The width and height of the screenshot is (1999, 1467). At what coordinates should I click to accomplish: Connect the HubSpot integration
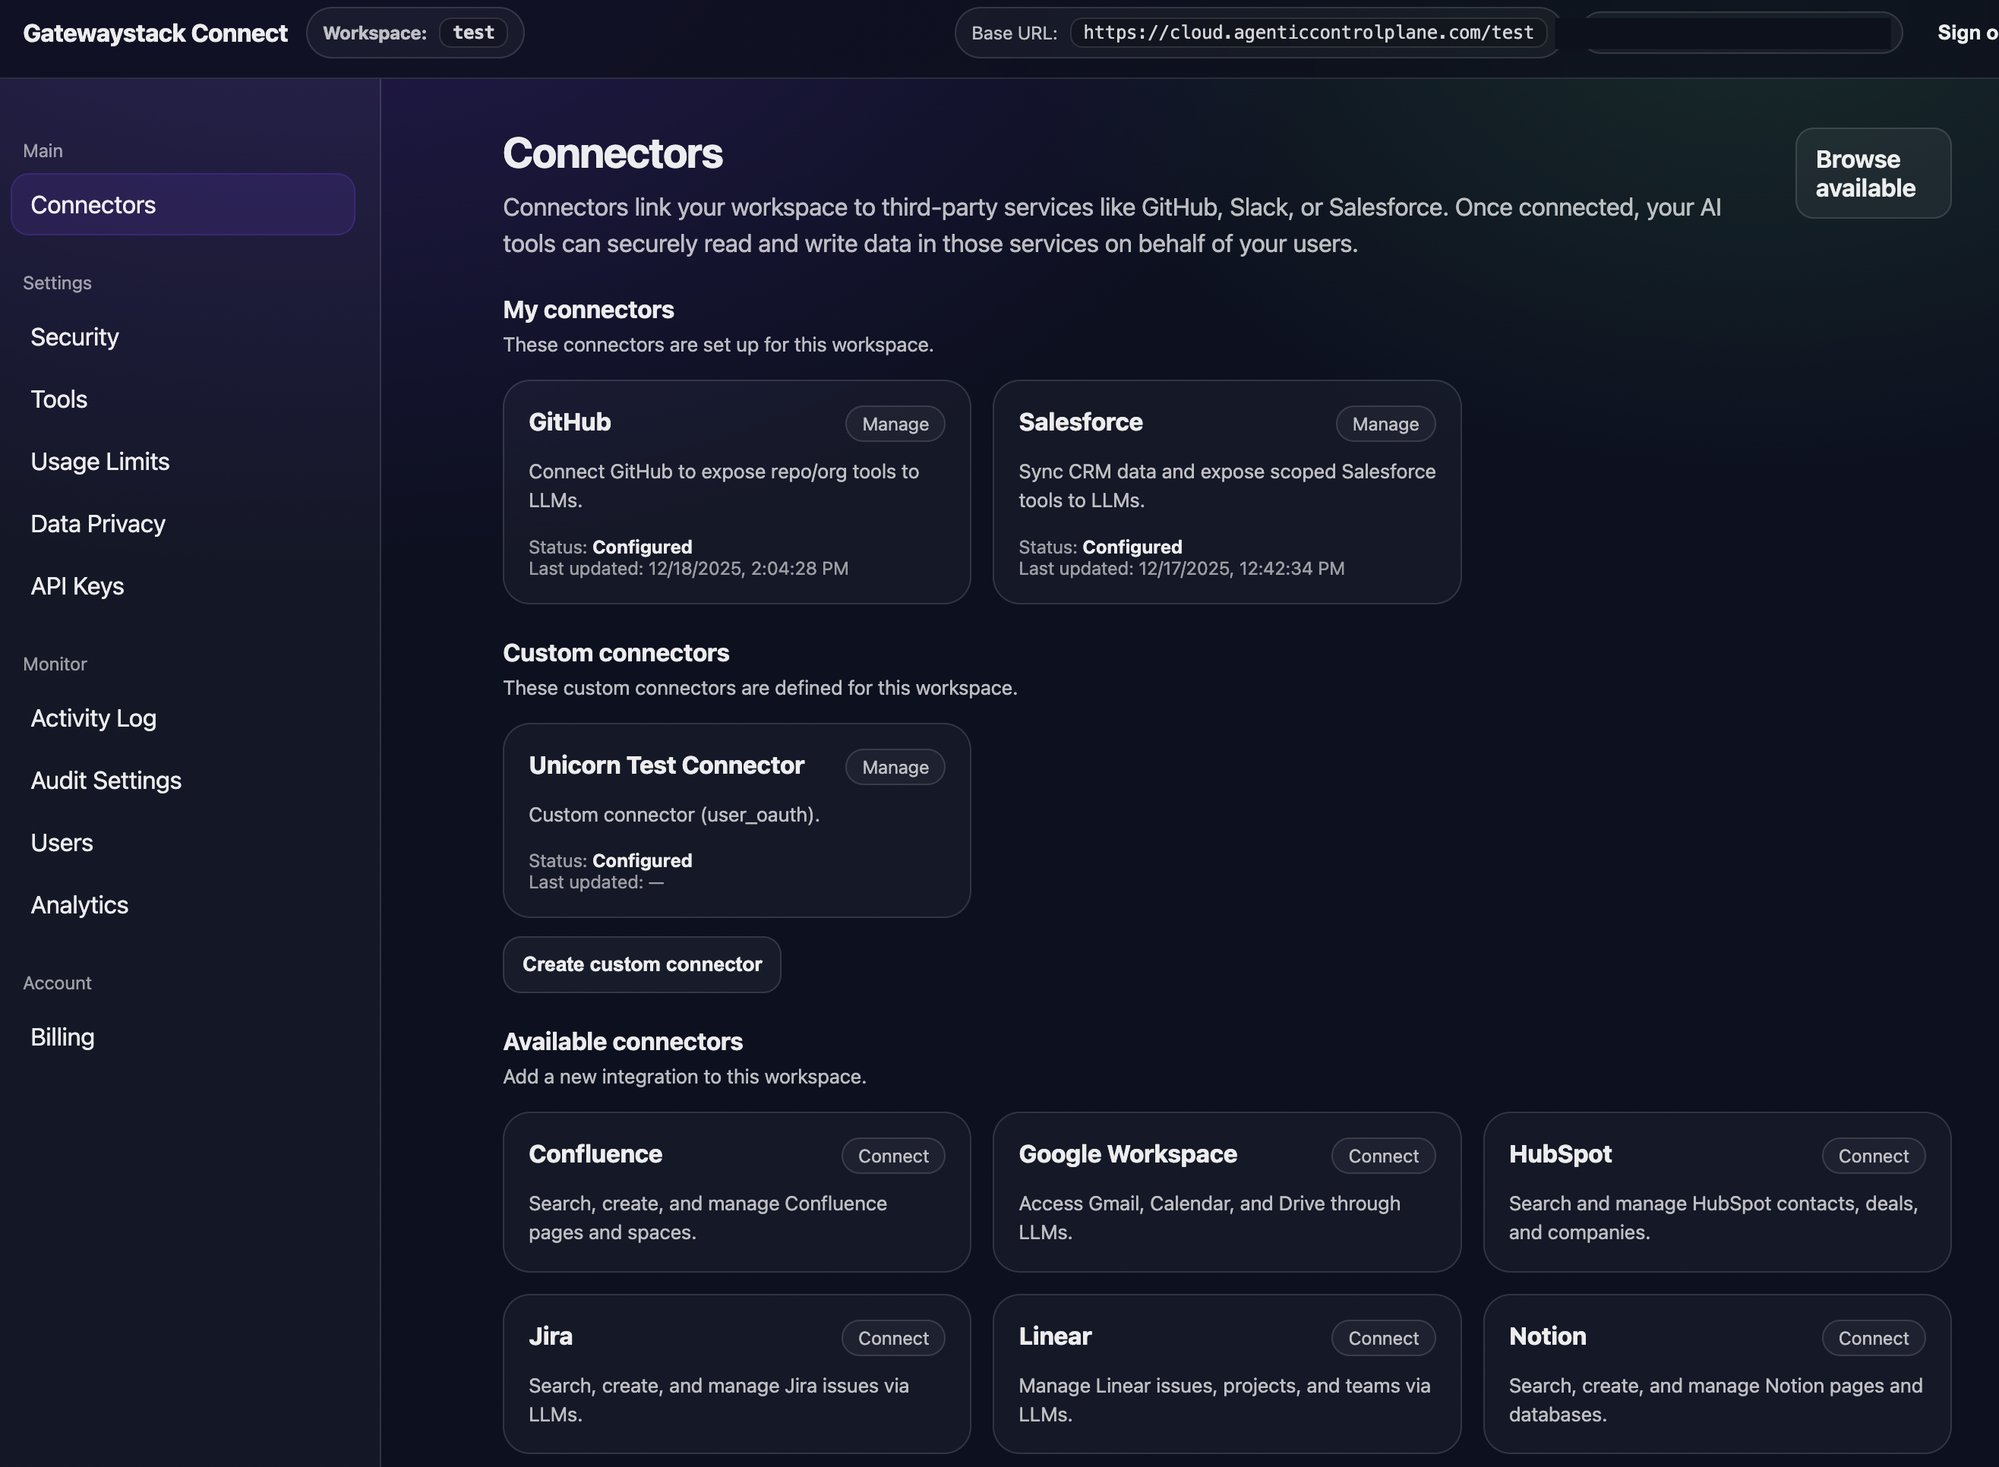(x=1872, y=1156)
